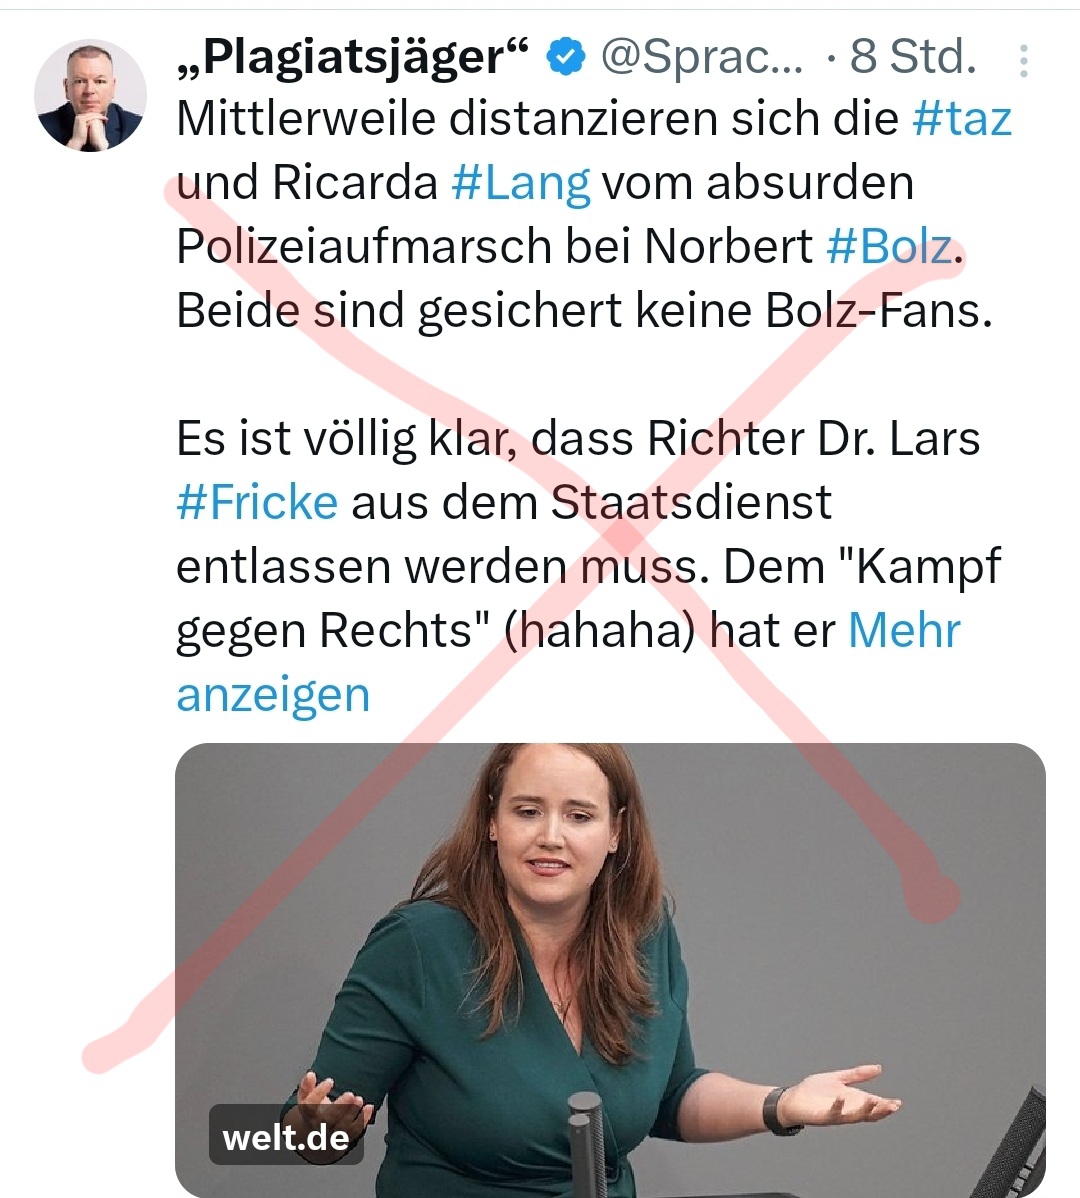Click the quoted phrase "Kampf gegen Rechts"
1080x1198 pixels.
[x=588, y=598]
